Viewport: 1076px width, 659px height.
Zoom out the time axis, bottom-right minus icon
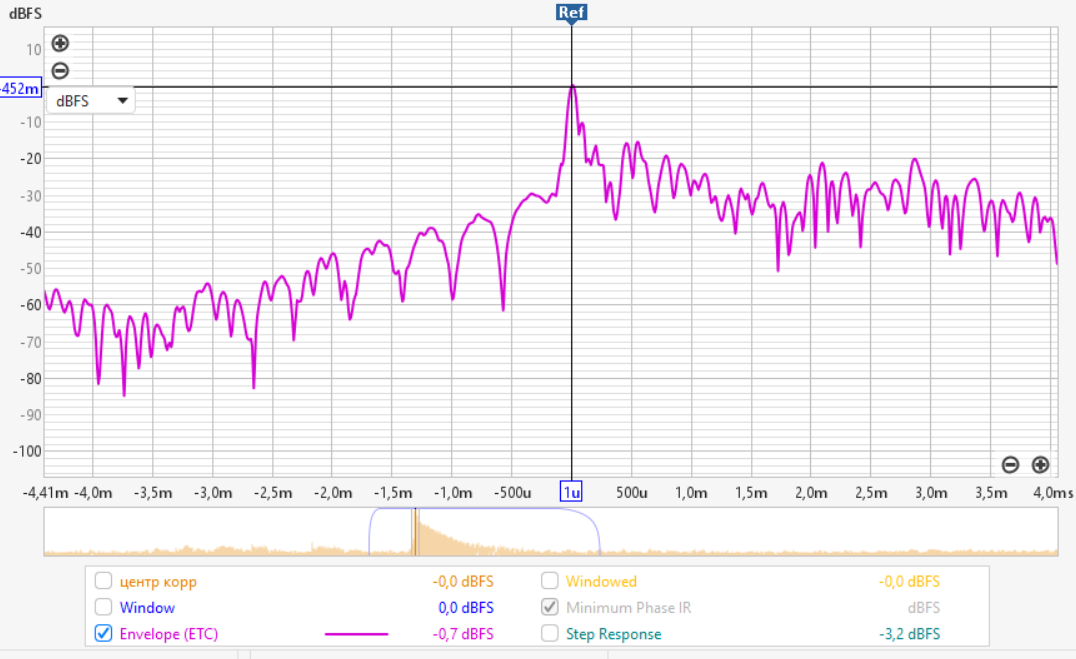(1010, 464)
